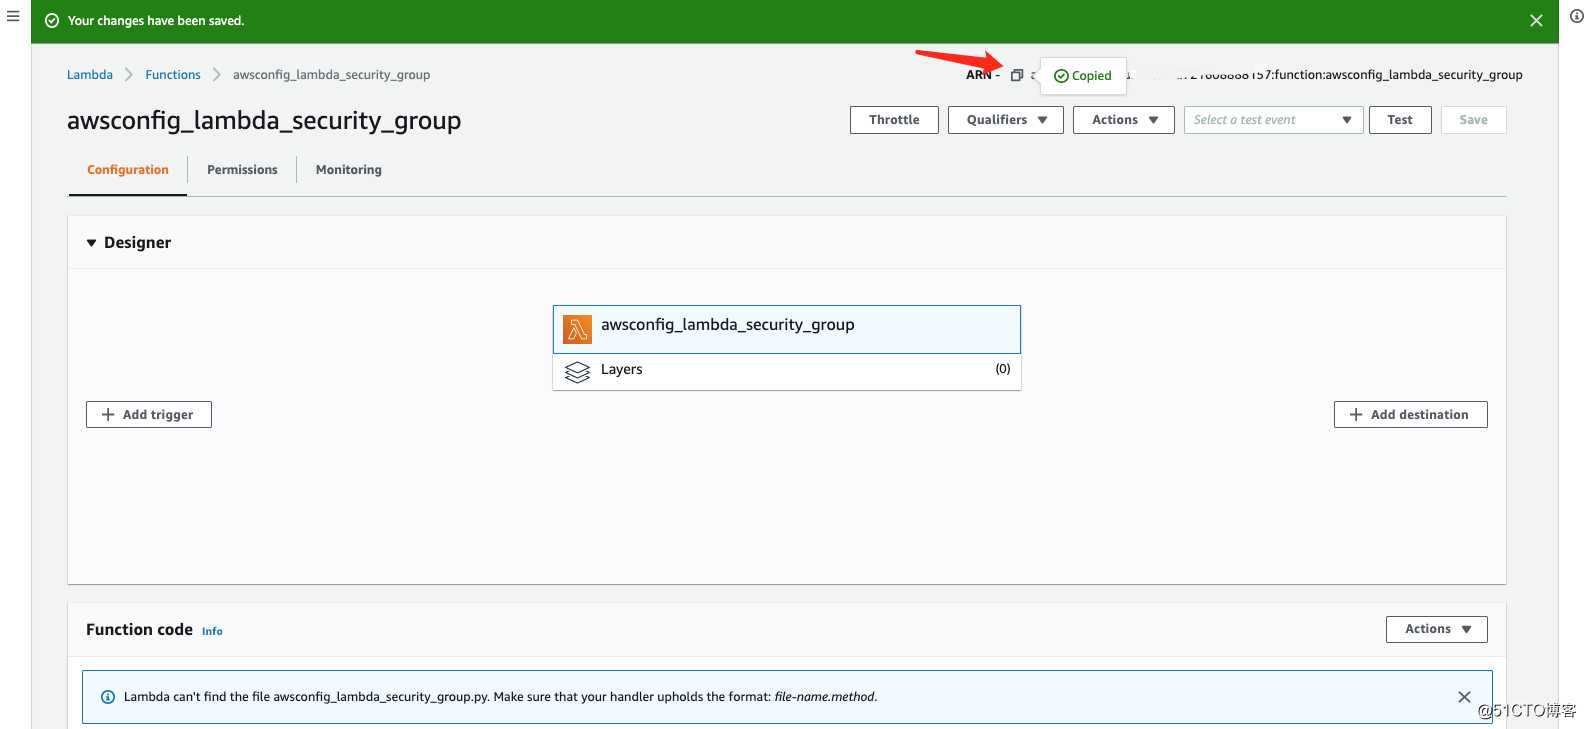Click the breadcrumb text awsconfig_lambda_security_group
Viewport: 1586px width, 729px height.
point(331,75)
